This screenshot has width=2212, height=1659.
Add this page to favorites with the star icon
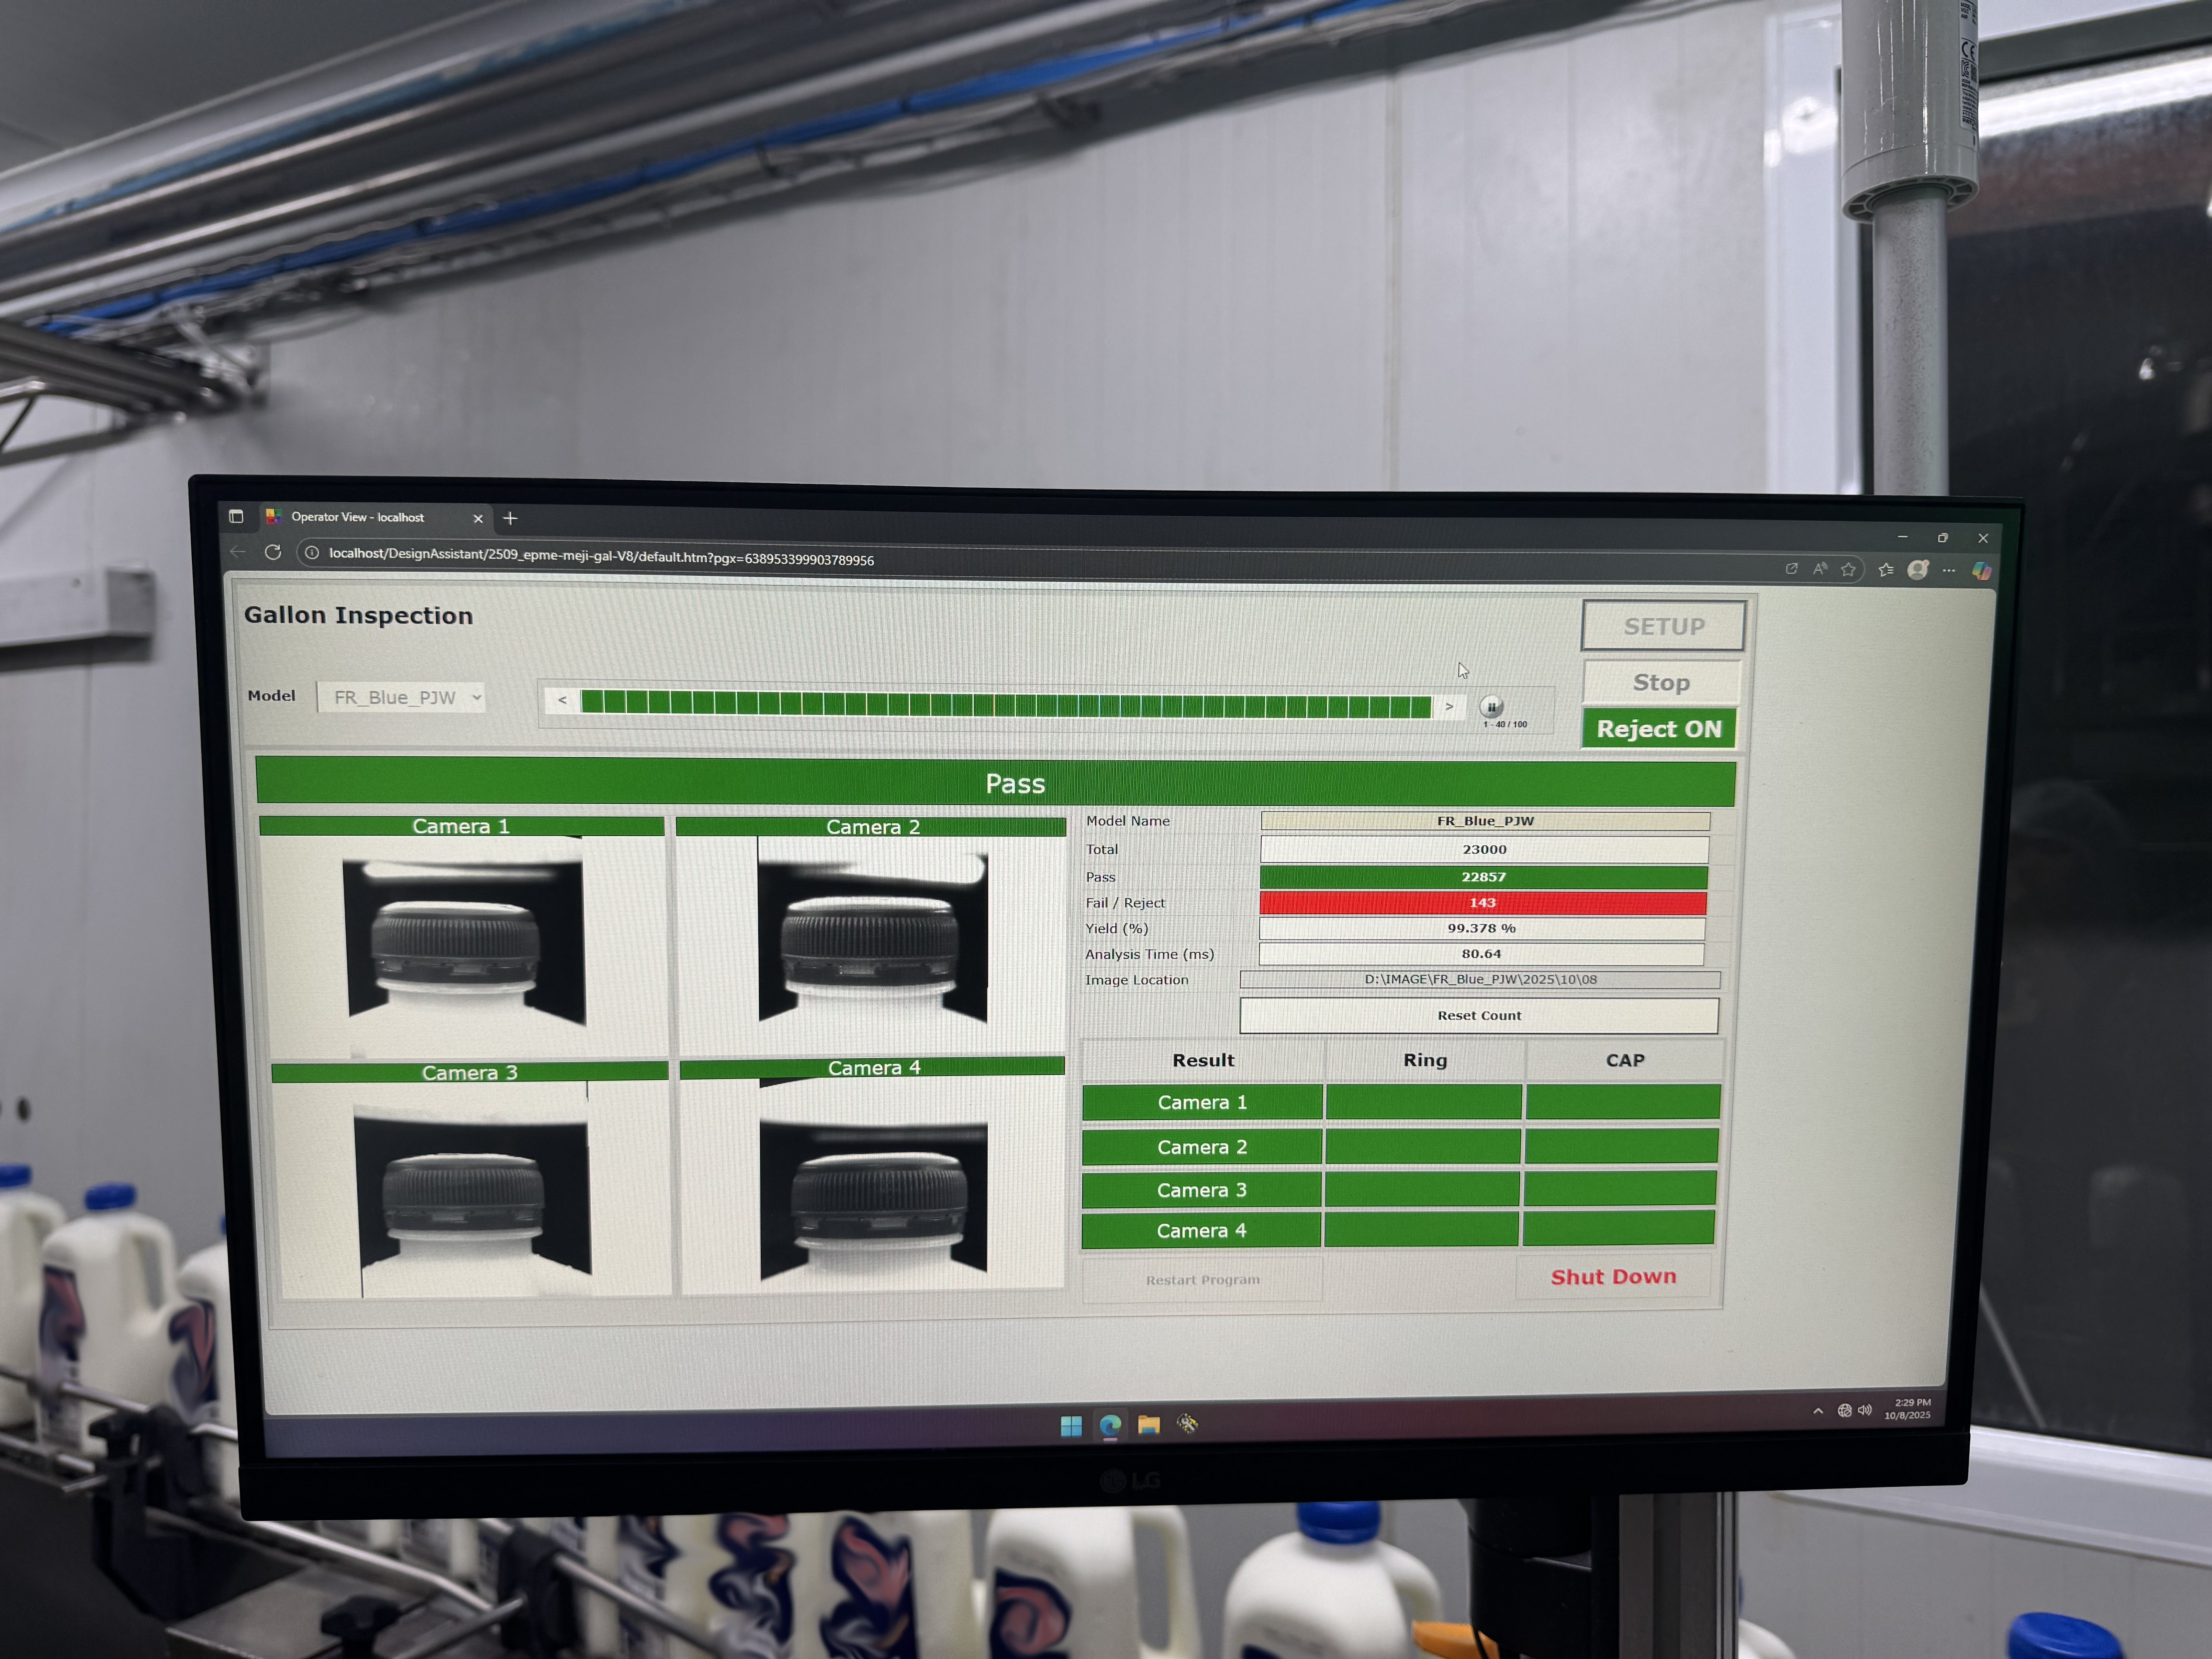1848,569
